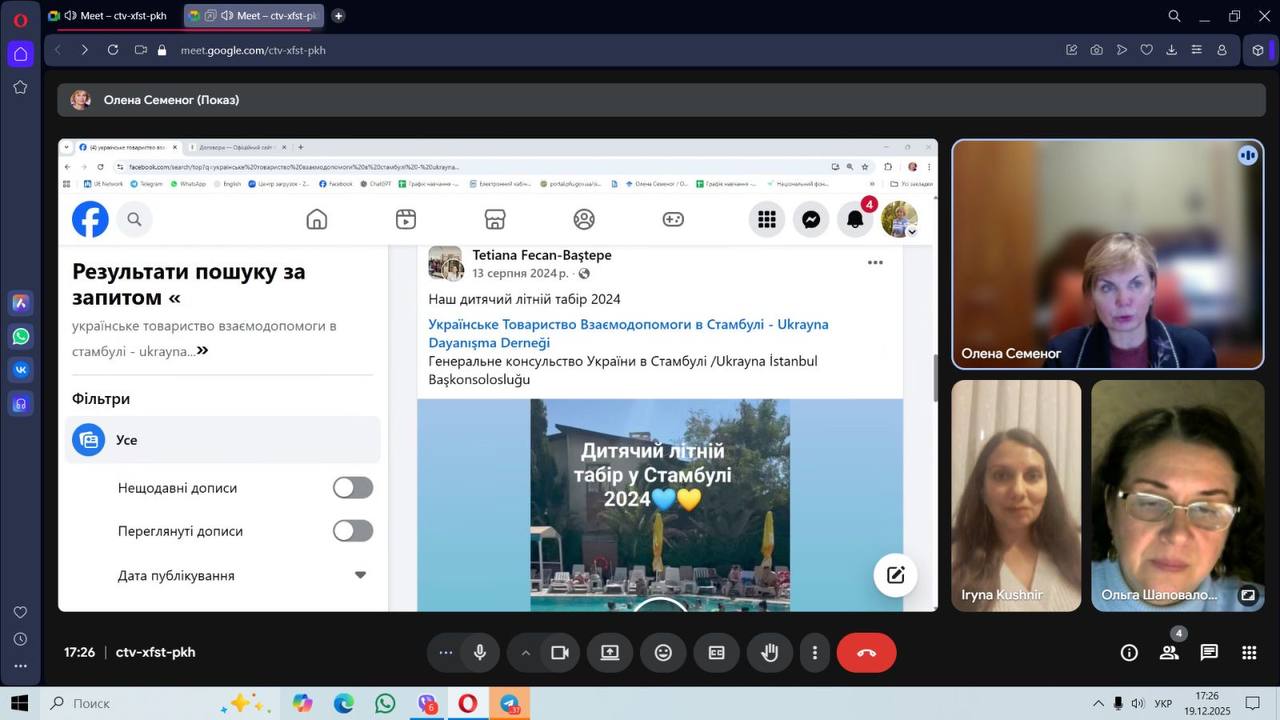Expand the Дата публікування filter

point(360,575)
